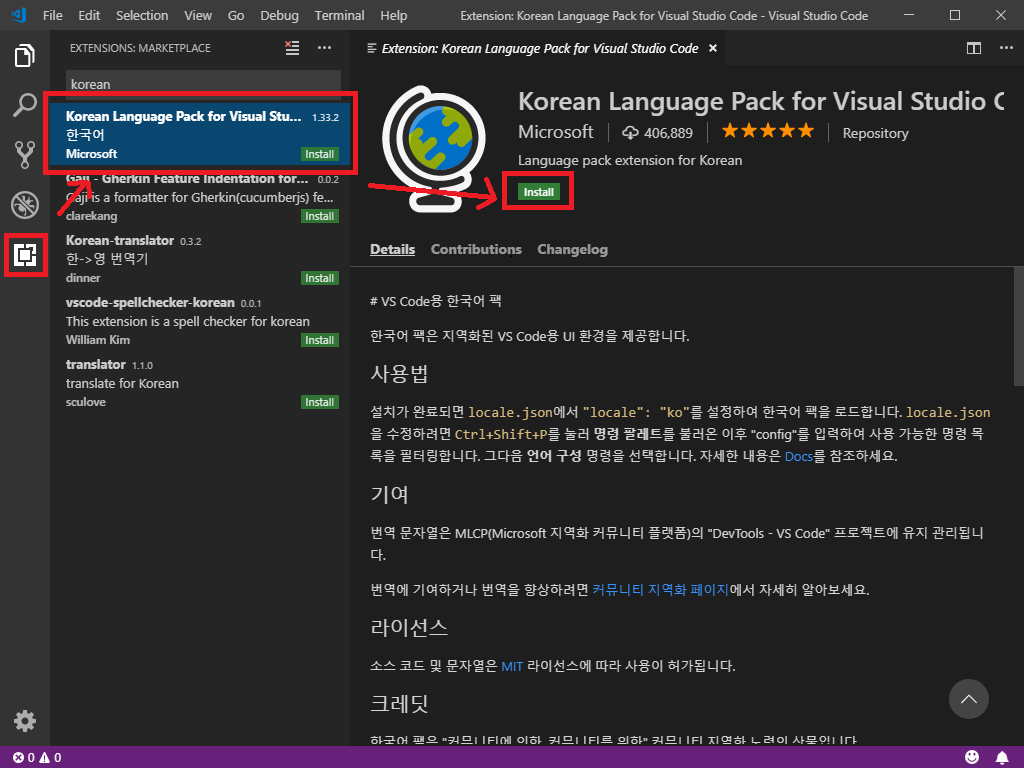
Task: Install Korean-translator by dinner
Action: click(x=319, y=278)
